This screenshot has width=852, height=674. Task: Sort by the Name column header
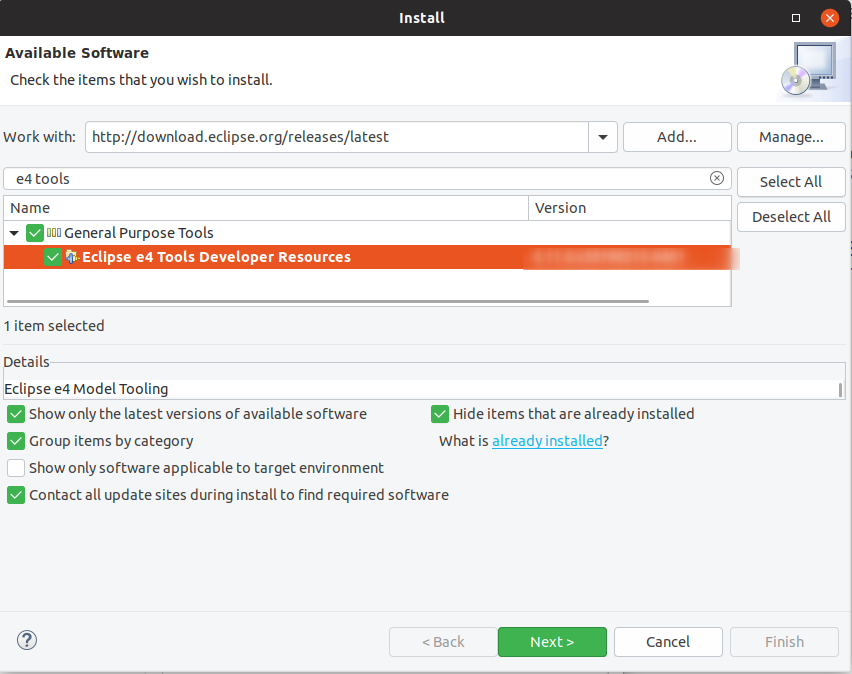[x=266, y=208]
